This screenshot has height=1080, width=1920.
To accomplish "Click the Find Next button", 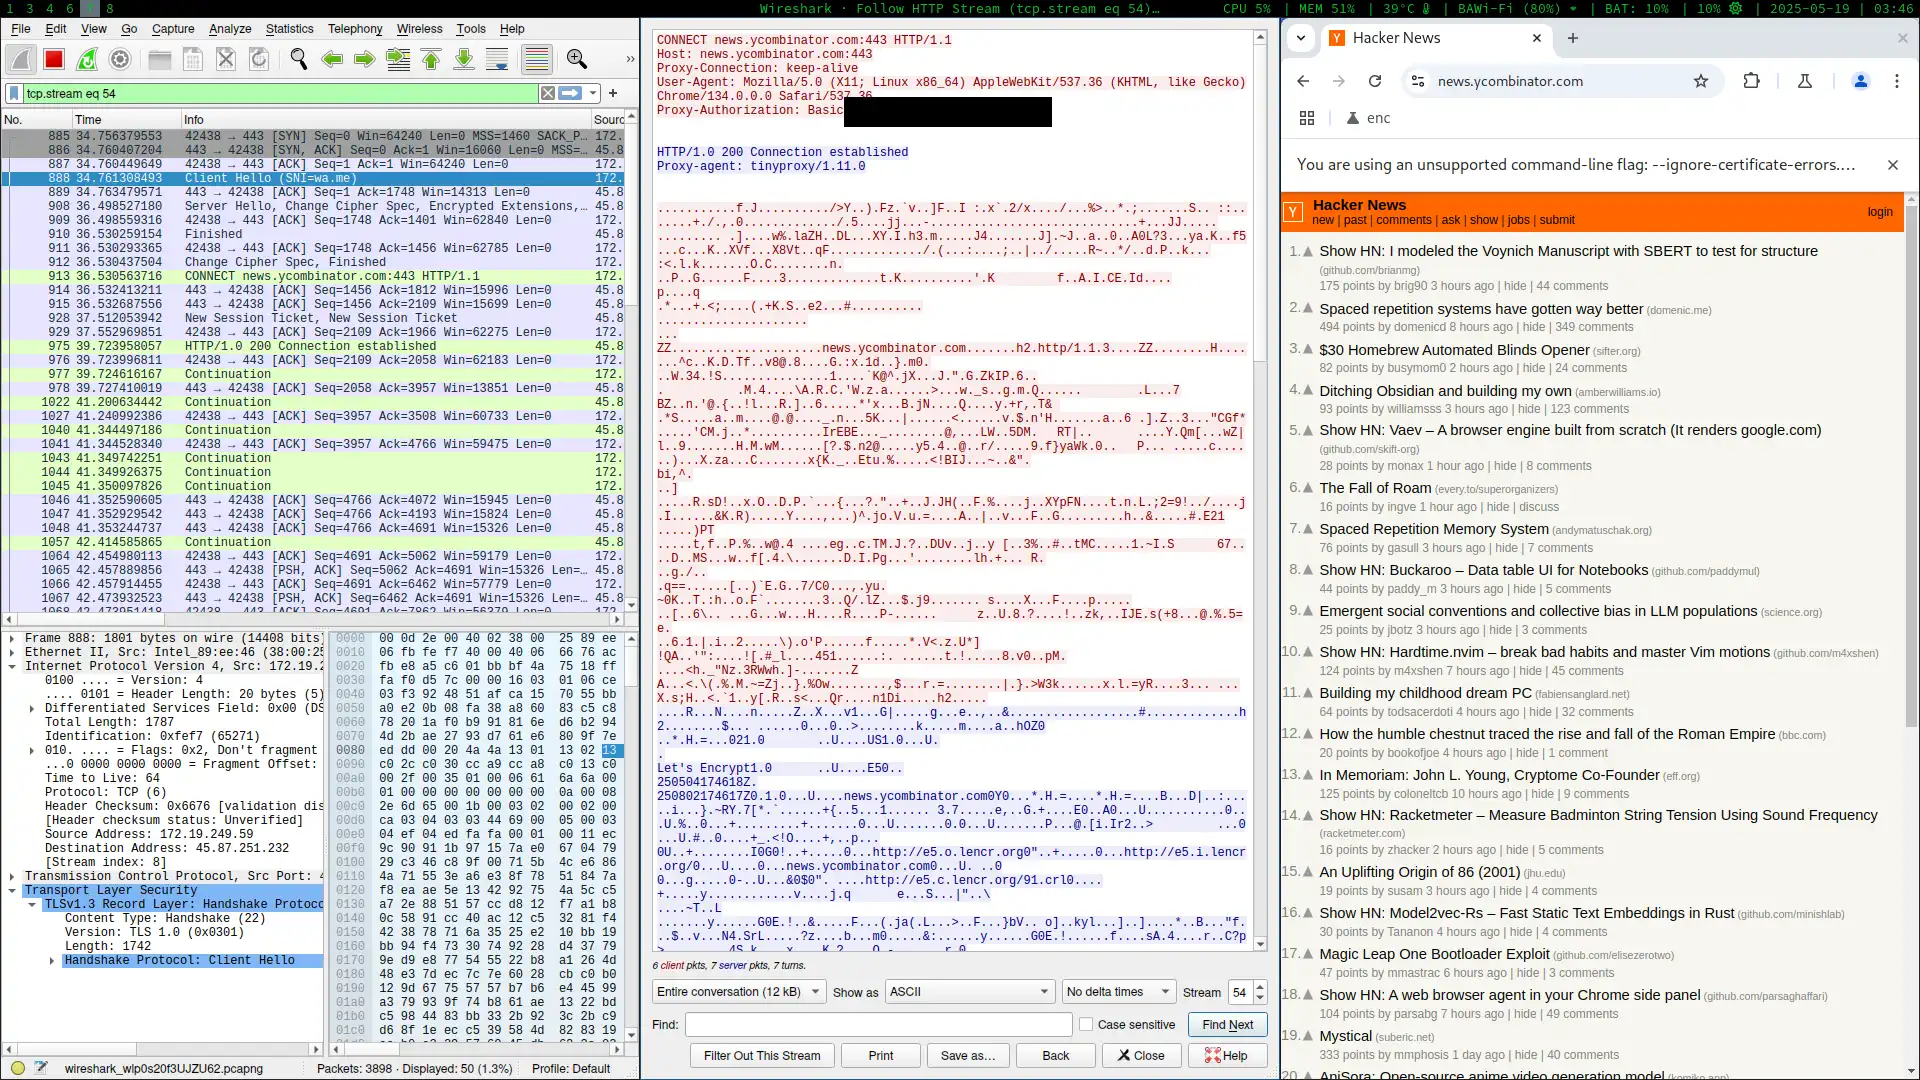I will point(1227,1025).
